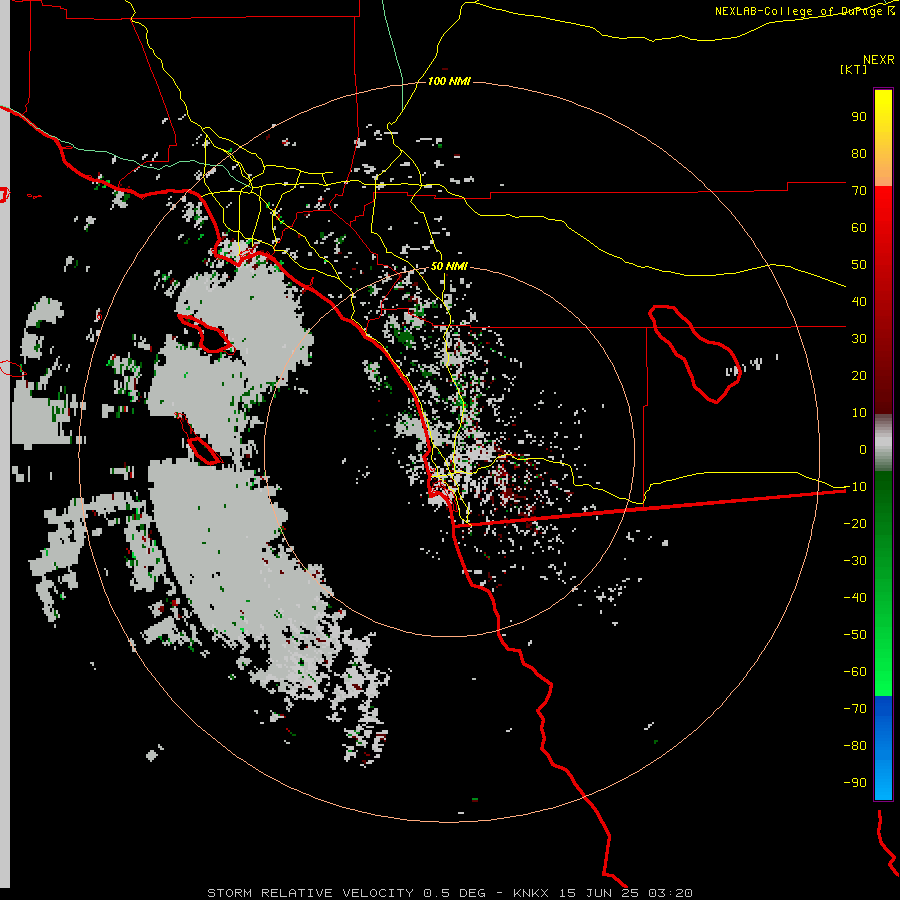Click the 100 NMI range ring label

click(449, 82)
